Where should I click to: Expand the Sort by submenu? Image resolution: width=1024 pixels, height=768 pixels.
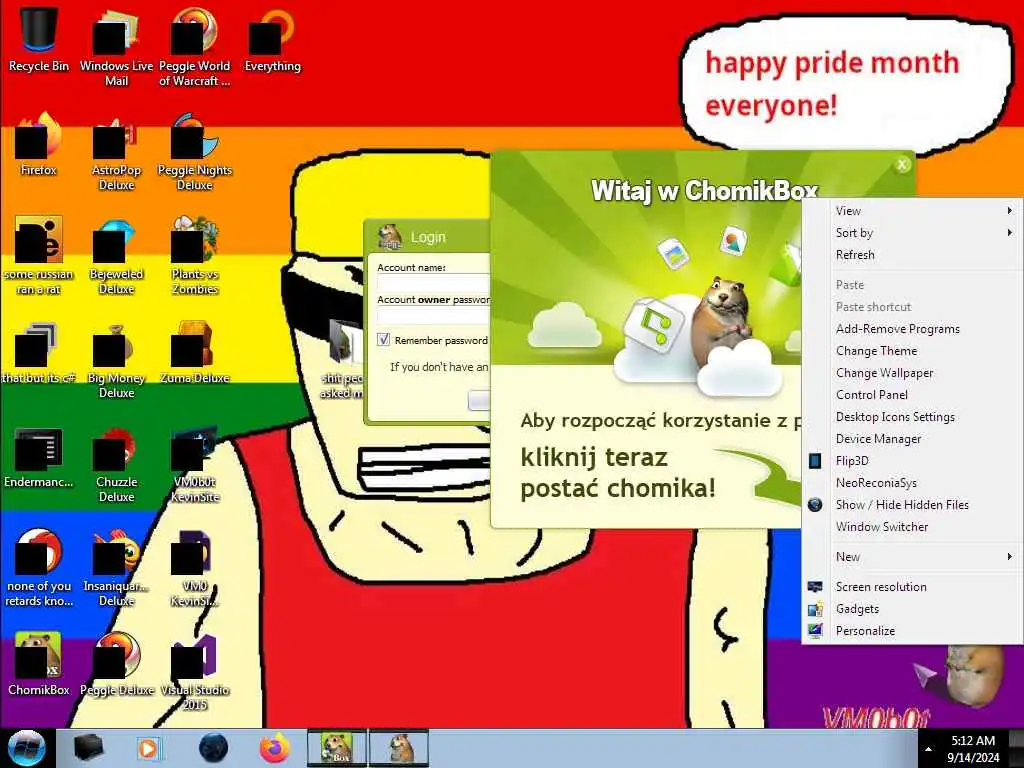coord(912,232)
